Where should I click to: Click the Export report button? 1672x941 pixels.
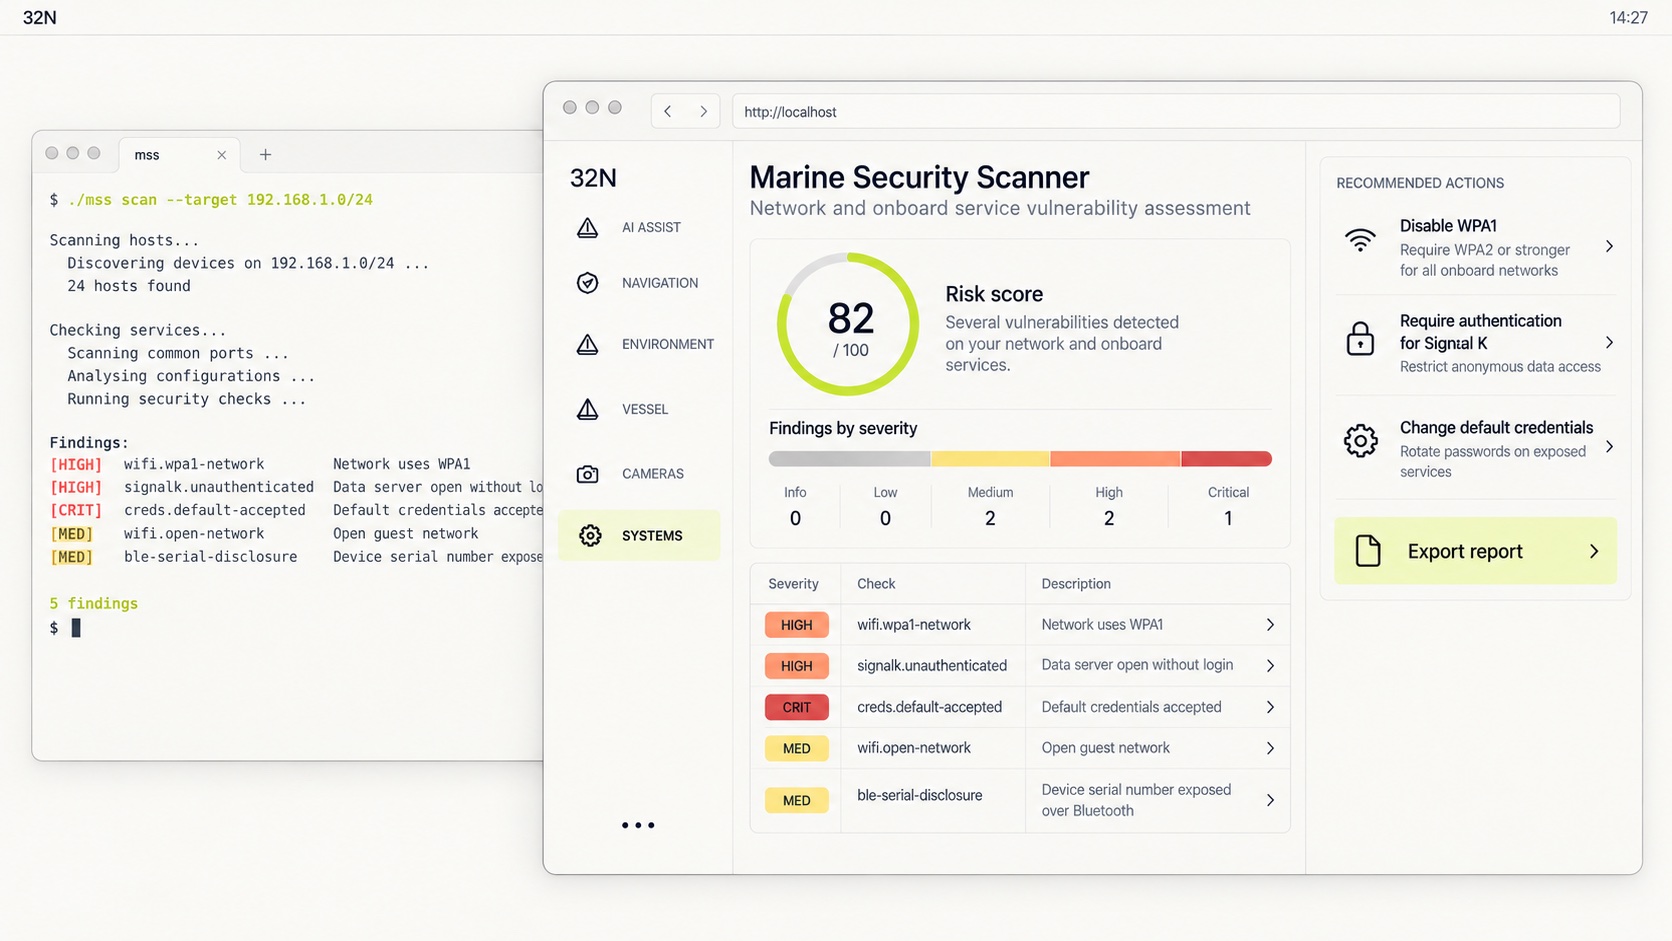(x=1475, y=551)
